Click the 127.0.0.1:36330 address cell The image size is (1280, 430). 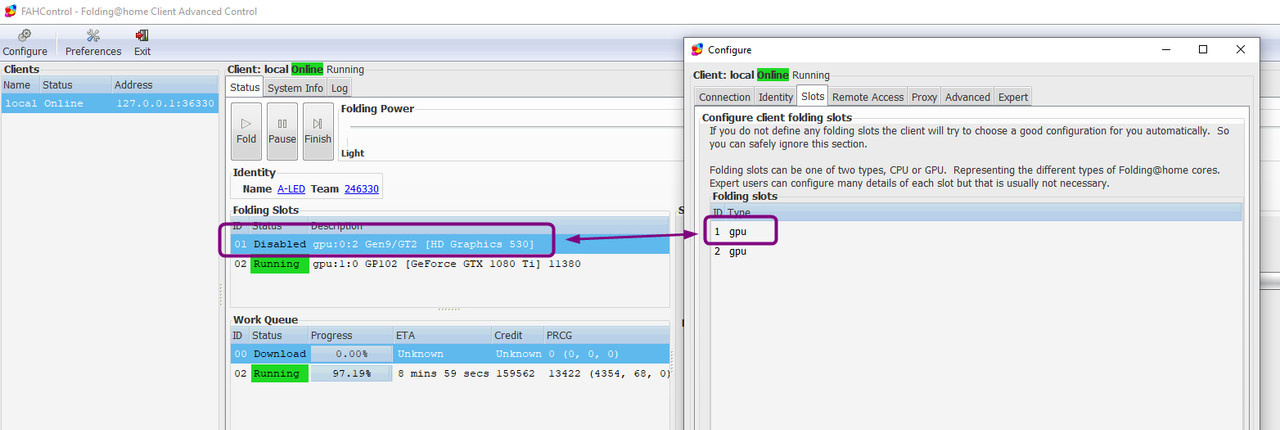(165, 103)
